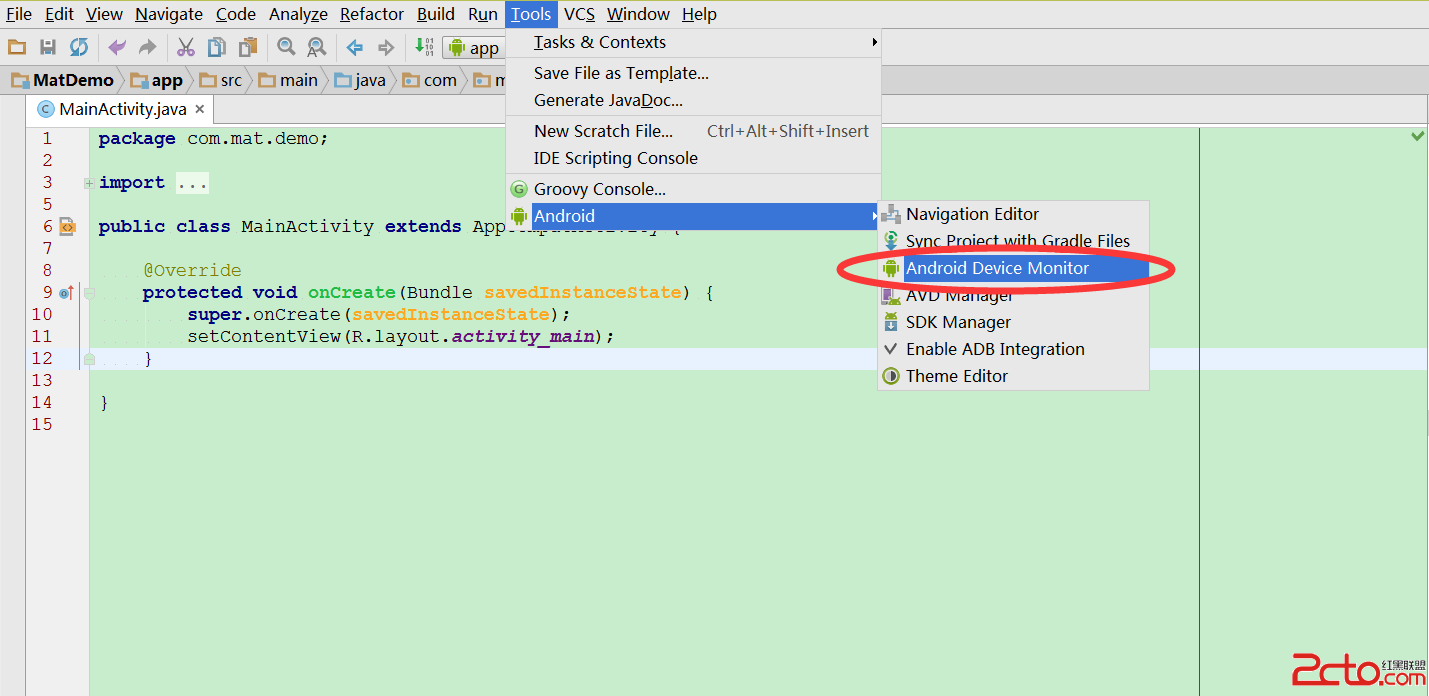
Task: Open the VCS menu
Action: click(x=579, y=14)
